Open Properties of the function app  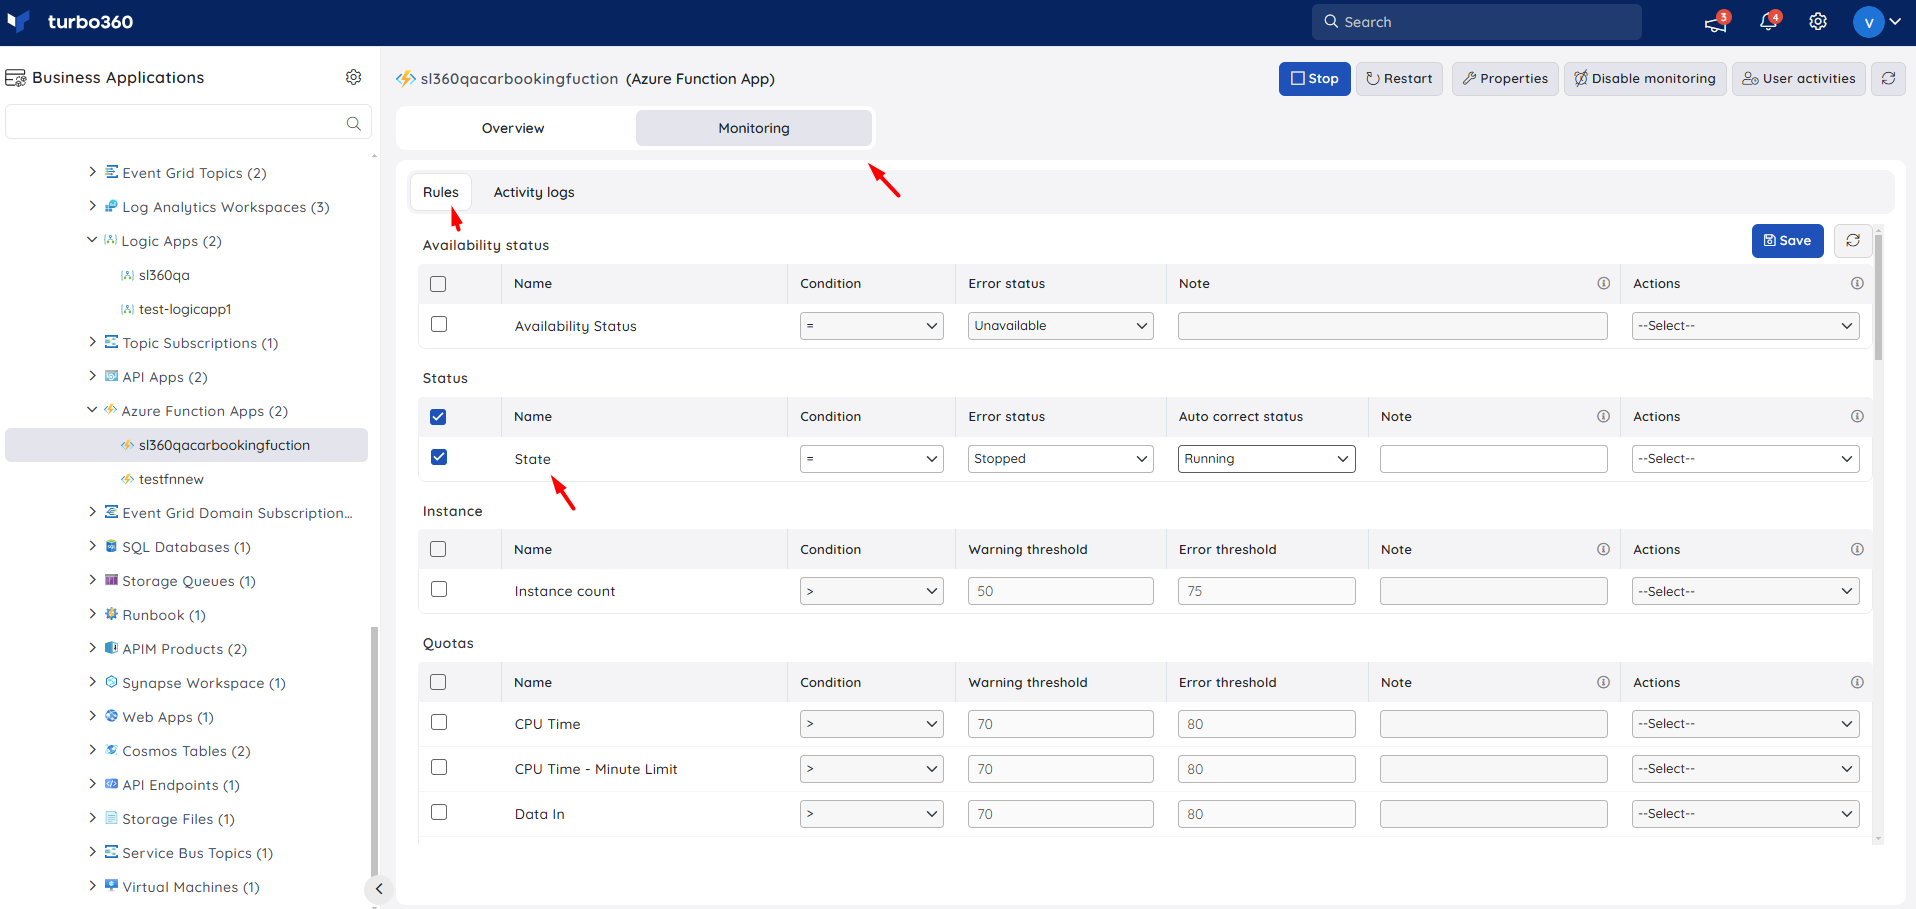point(1505,78)
